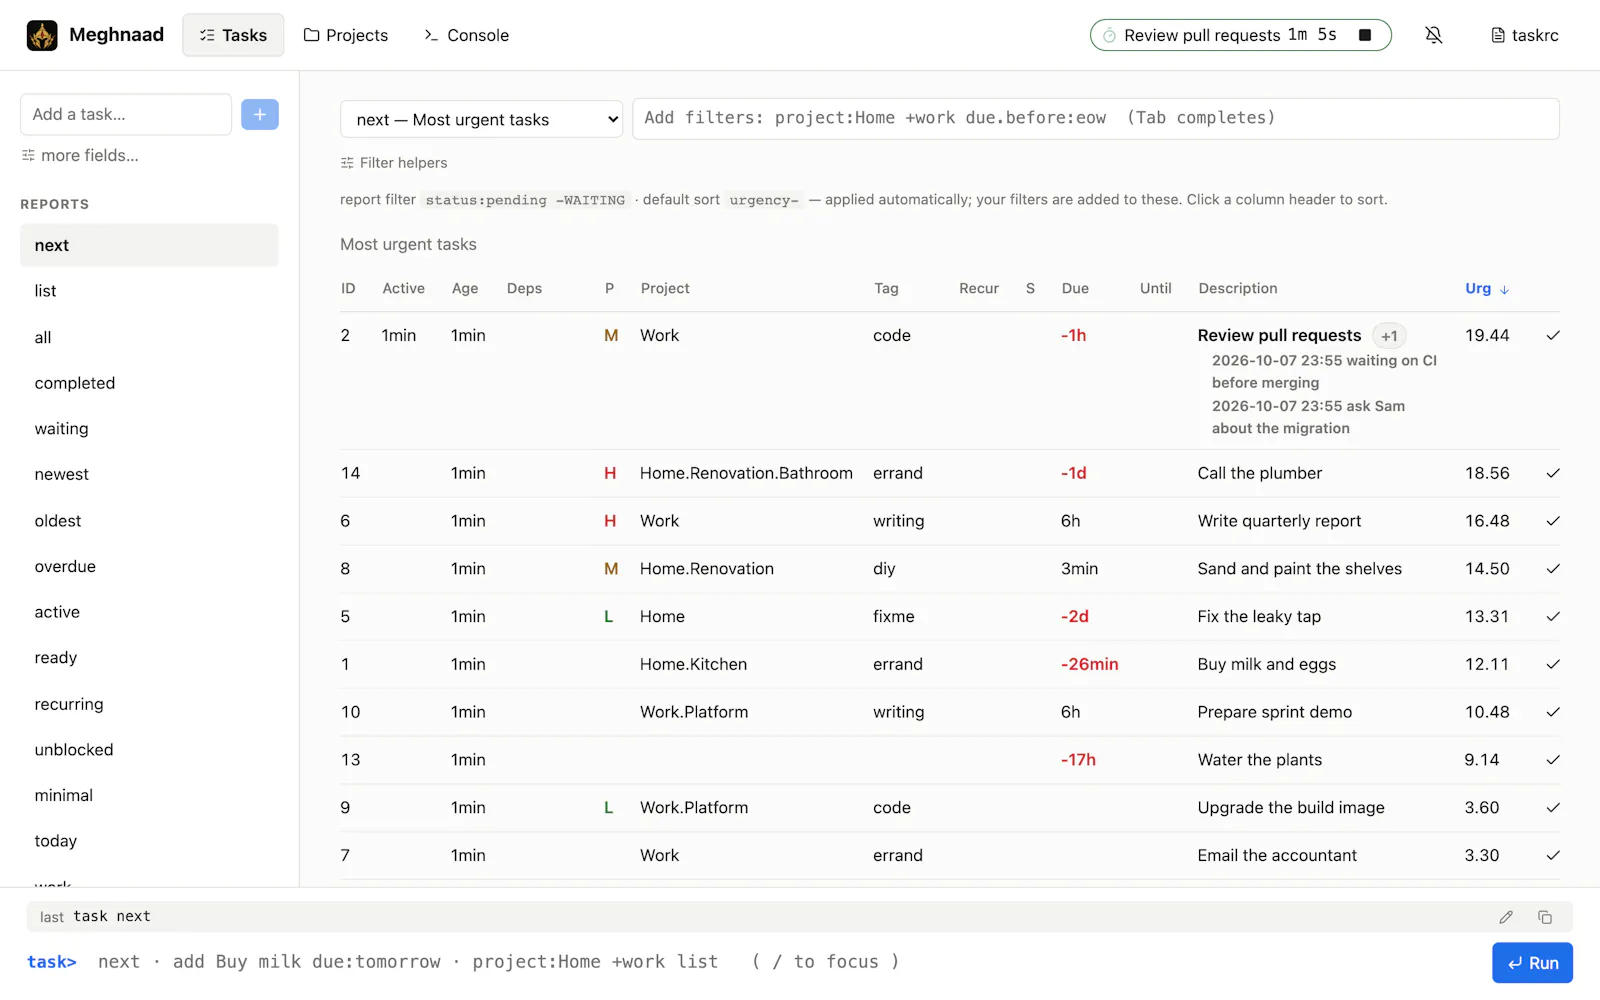Mark Prepare sprint demo as done
Viewport: 1600px width, 1000px height.
[x=1553, y=712]
